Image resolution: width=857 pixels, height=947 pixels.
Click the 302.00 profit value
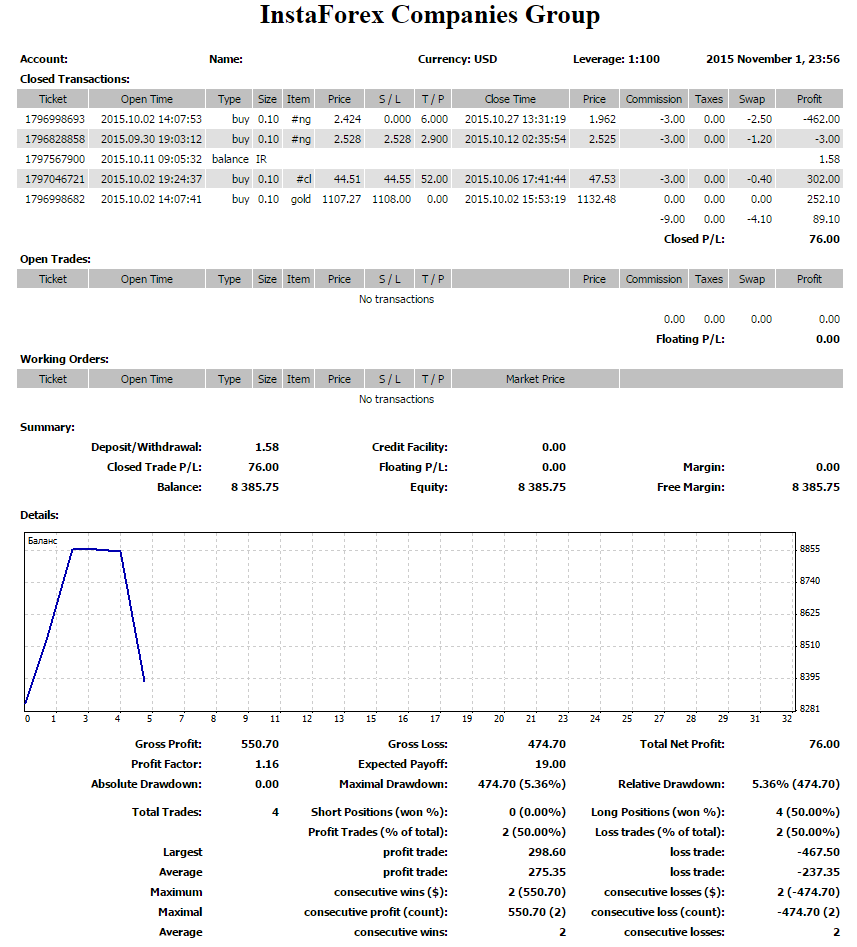pyautogui.click(x=823, y=179)
